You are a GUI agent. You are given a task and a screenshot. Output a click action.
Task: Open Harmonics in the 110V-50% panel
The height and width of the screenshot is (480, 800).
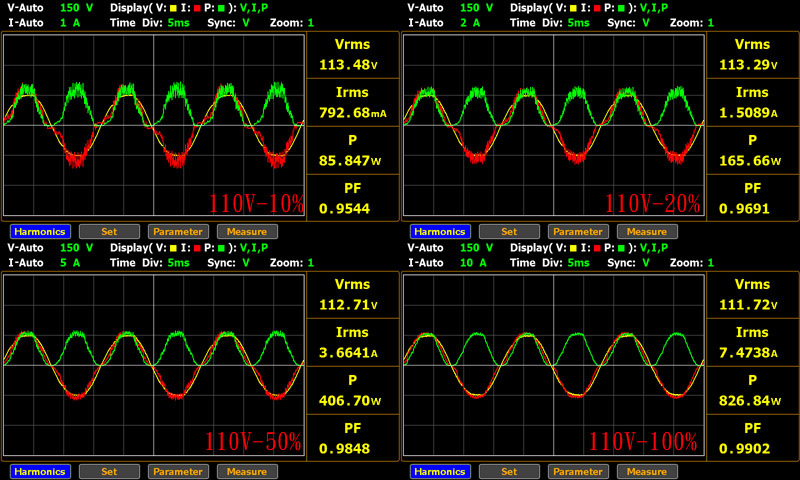click(40, 472)
